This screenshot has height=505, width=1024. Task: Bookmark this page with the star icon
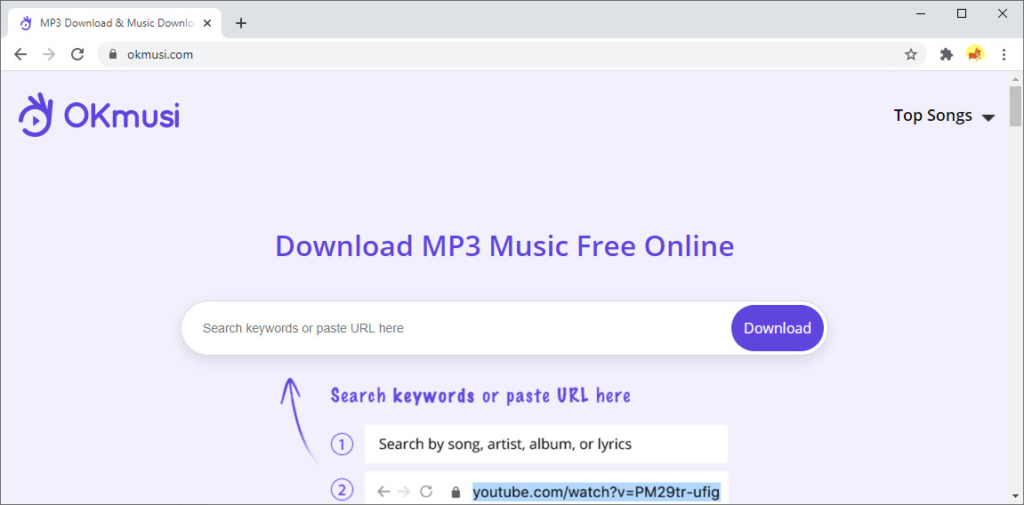point(910,55)
